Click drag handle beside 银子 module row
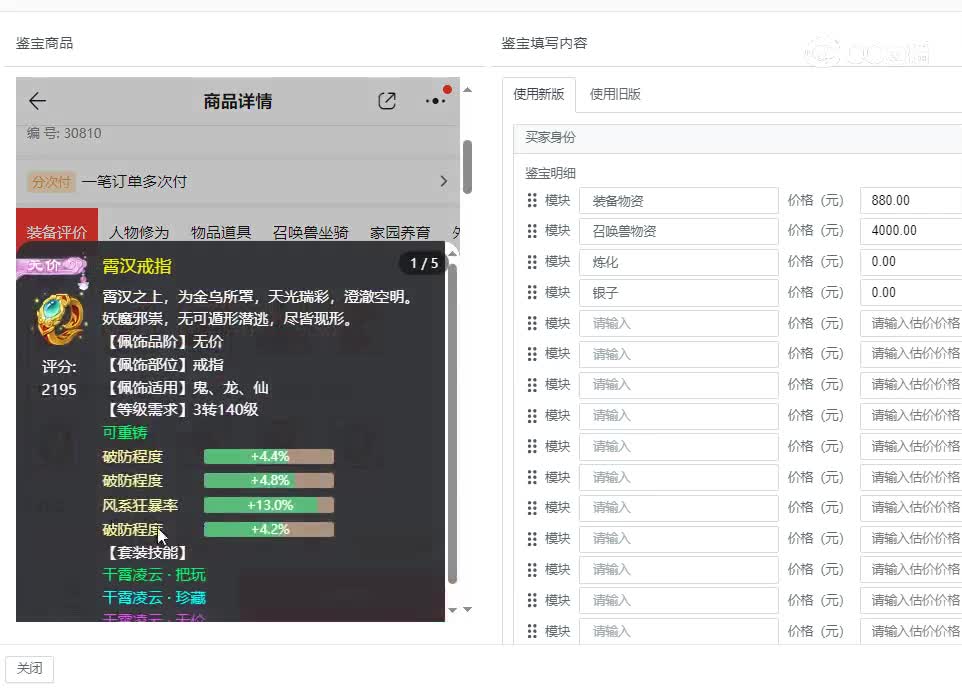 pos(532,293)
